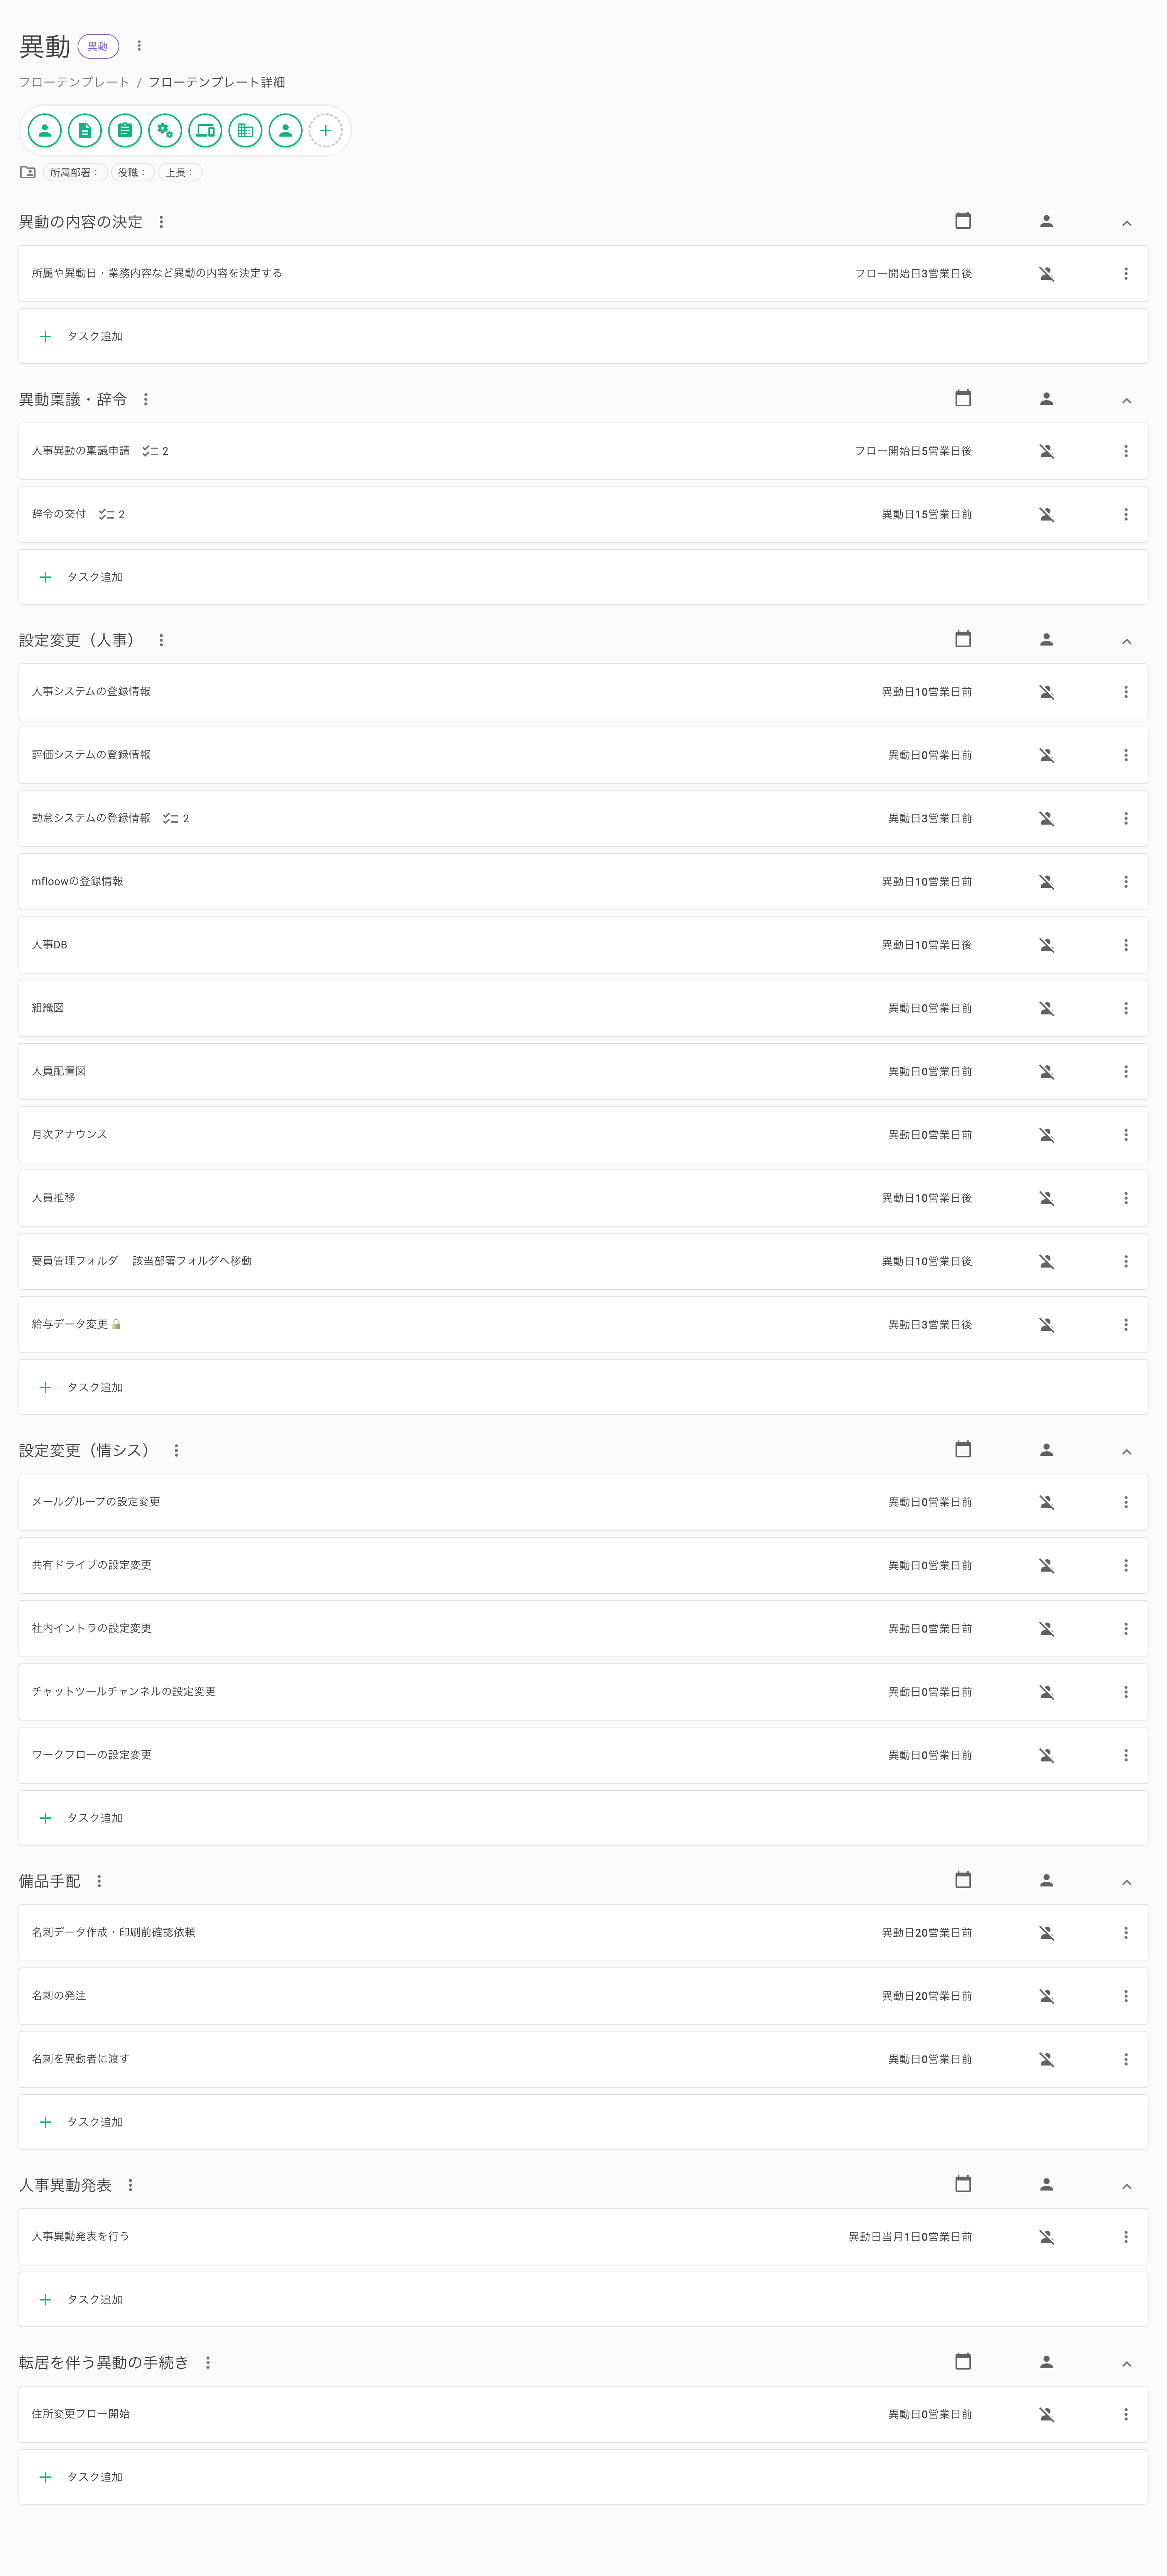Screen dimensions: 1167x2576
Task: Select the building step icon in the flow bar
Action: tap(245, 130)
